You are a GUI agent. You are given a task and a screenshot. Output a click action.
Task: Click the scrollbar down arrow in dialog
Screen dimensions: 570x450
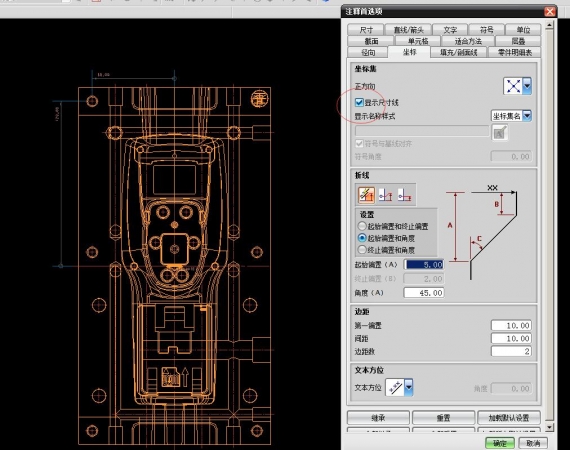pos(549,427)
